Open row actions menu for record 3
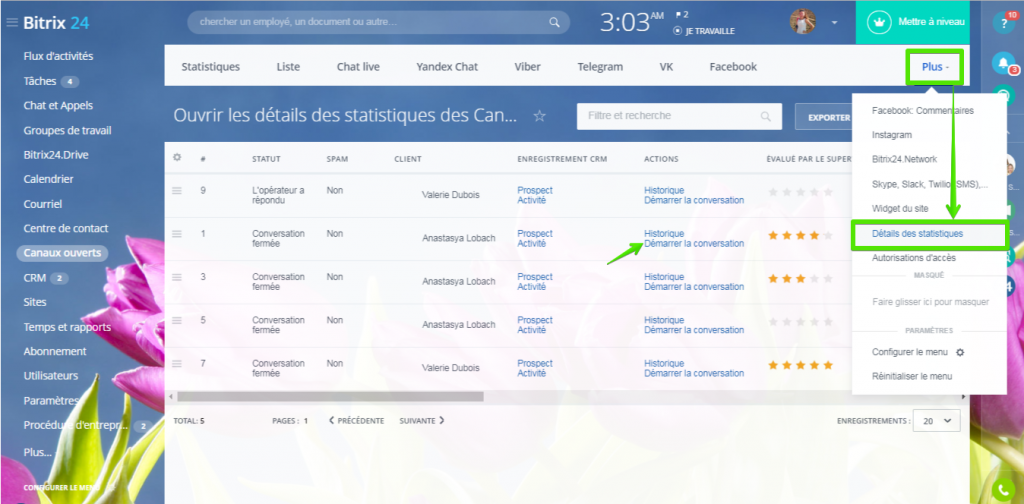 pyautogui.click(x=176, y=277)
